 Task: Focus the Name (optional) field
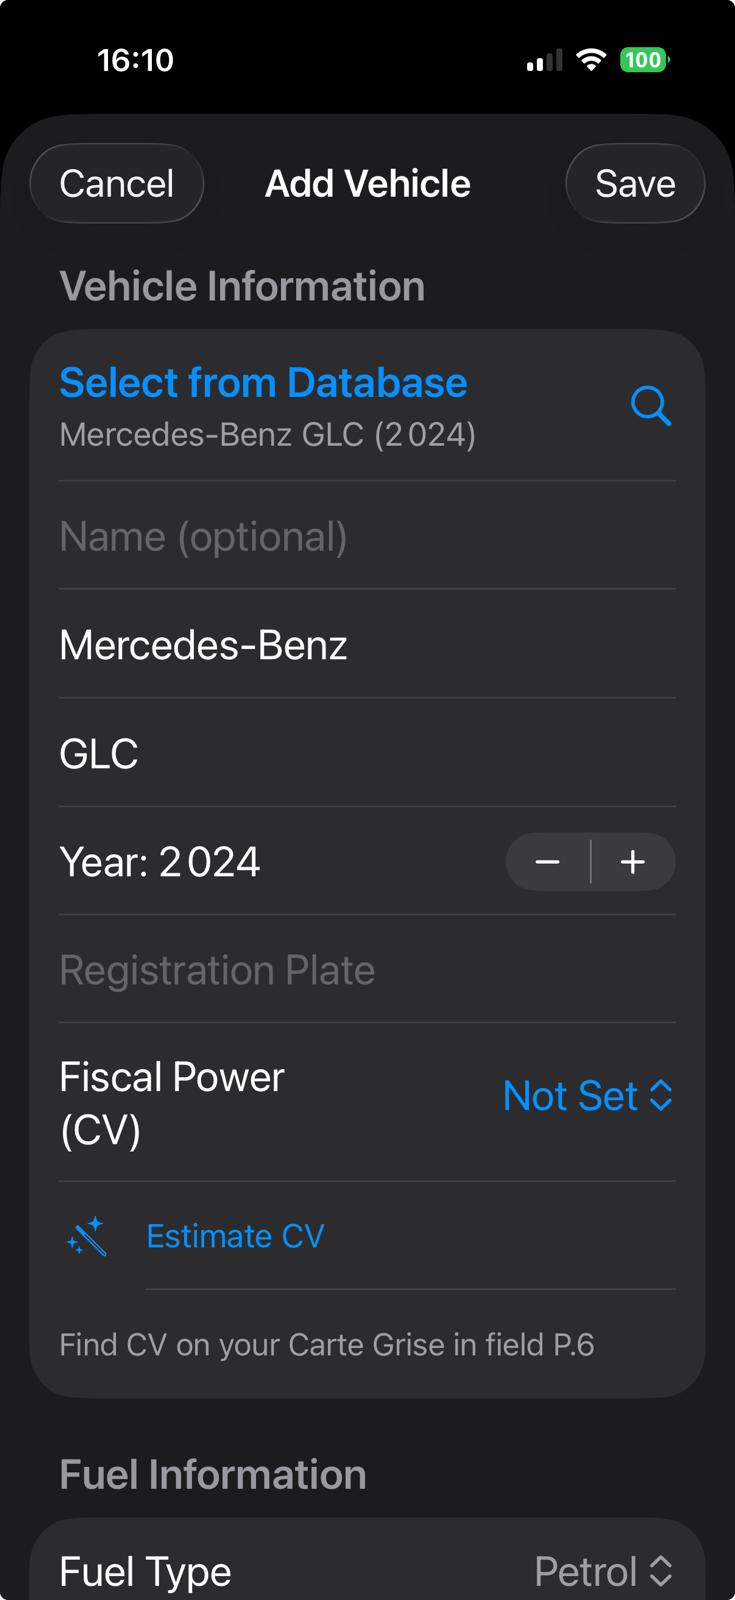pos(367,537)
